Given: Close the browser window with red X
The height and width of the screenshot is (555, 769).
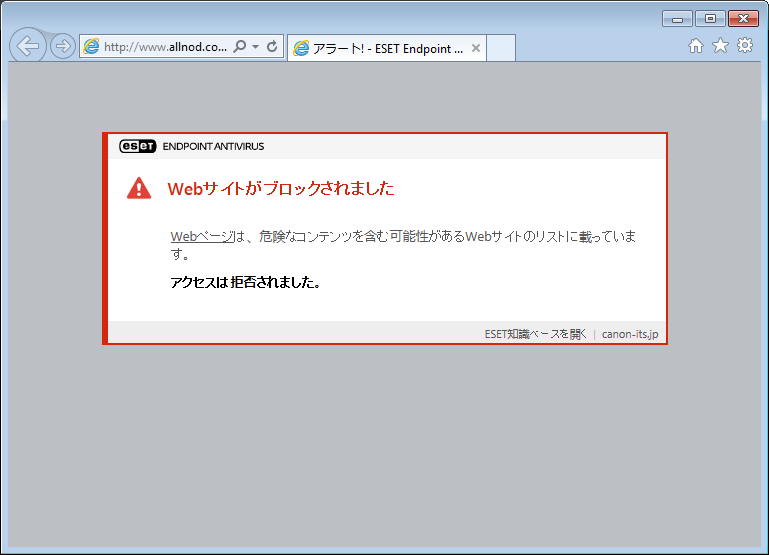Looking at the screenshot, I should (743, 19).
